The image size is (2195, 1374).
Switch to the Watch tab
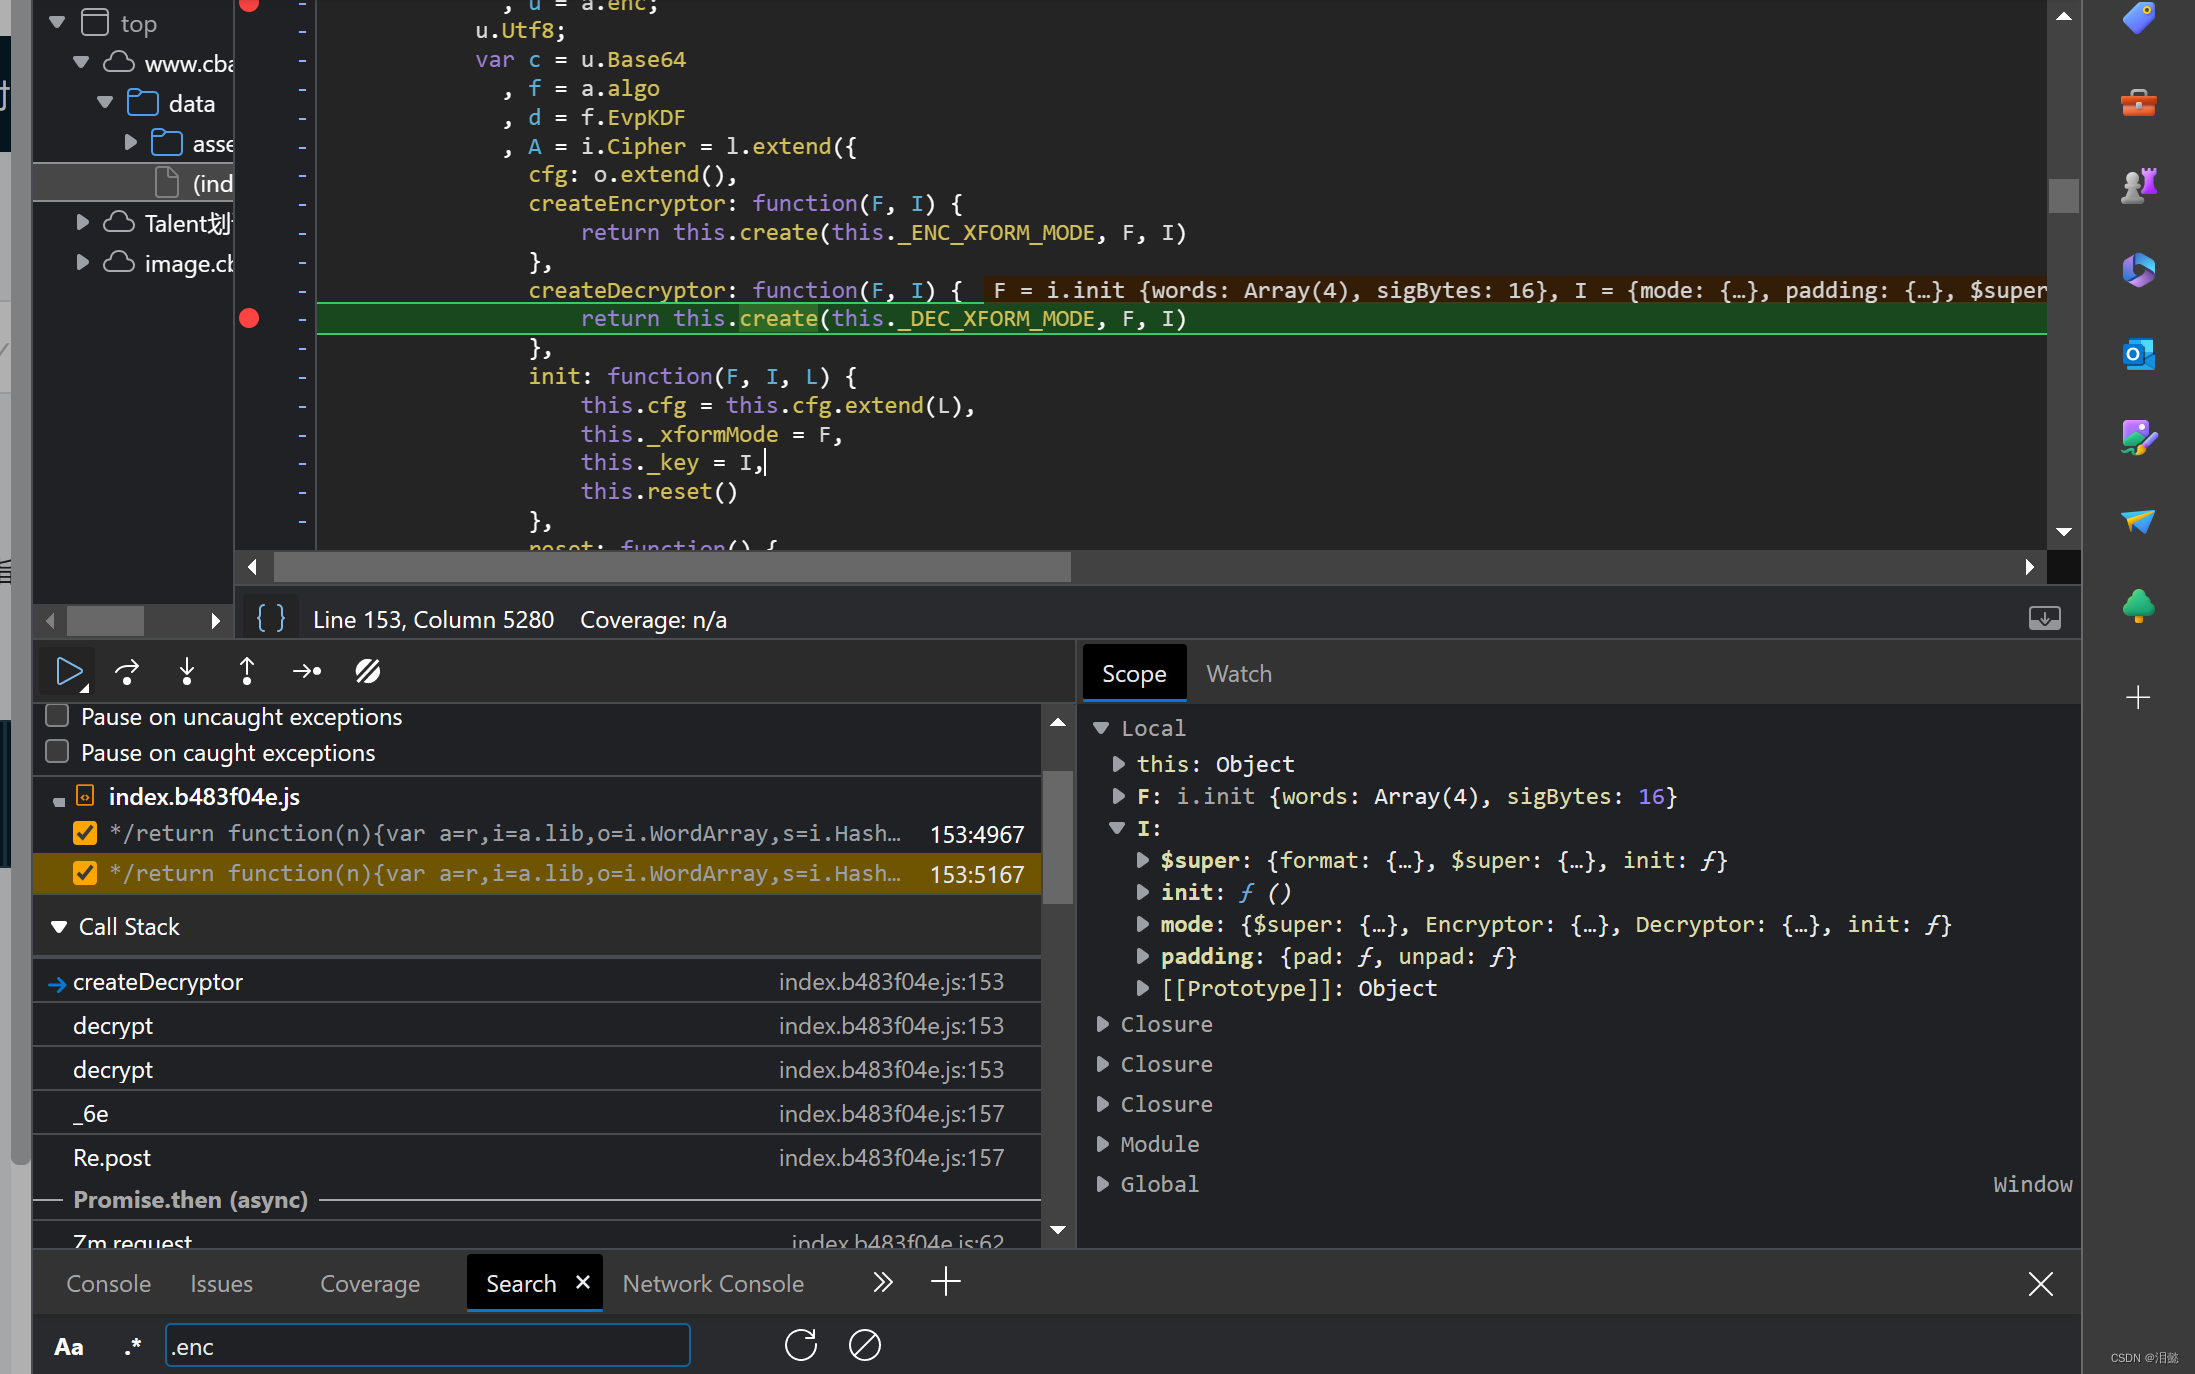[1239, 673]
